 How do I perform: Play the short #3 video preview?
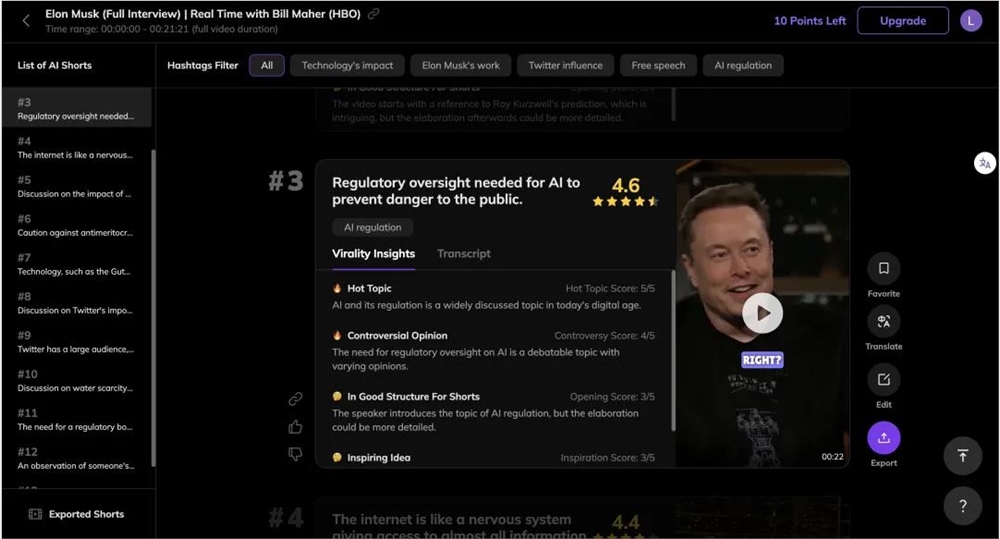(x=762, y=313)
